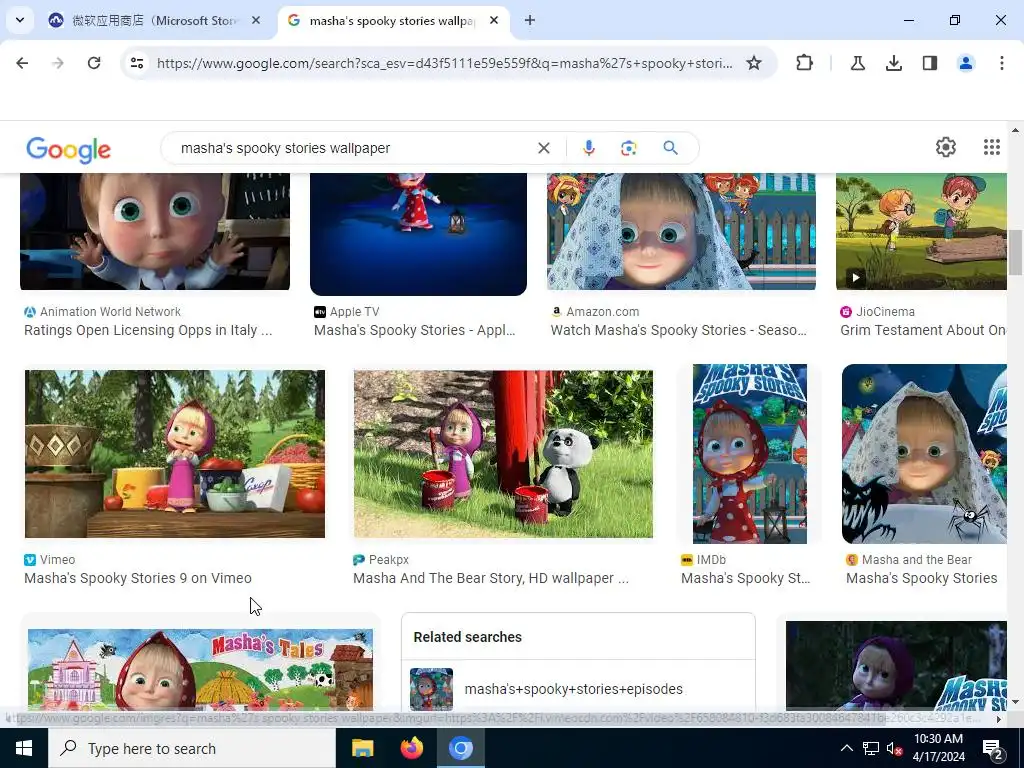Open the browser Downloads icon
Image resolution: width=1024 pixels, height=768 pixels.
[894, 63]
